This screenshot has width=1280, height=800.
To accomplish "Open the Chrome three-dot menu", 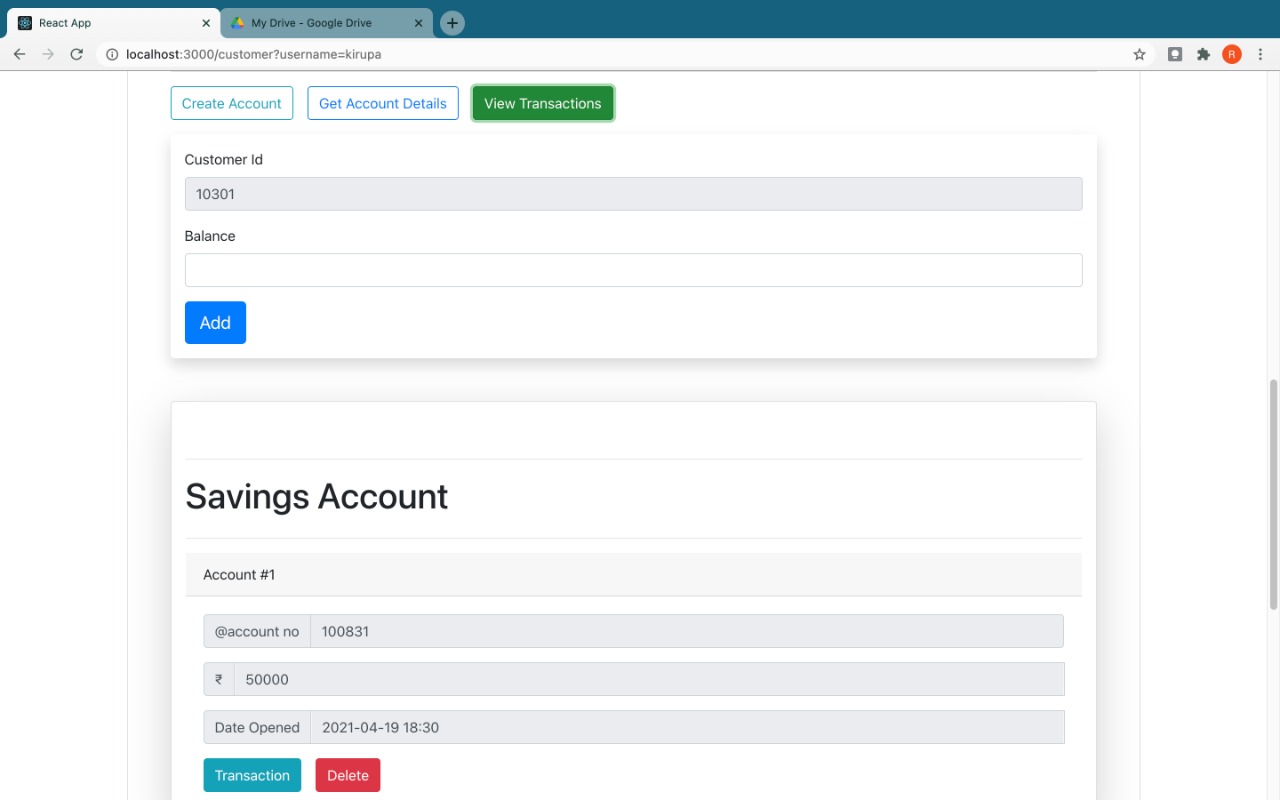I will 1260,54.
